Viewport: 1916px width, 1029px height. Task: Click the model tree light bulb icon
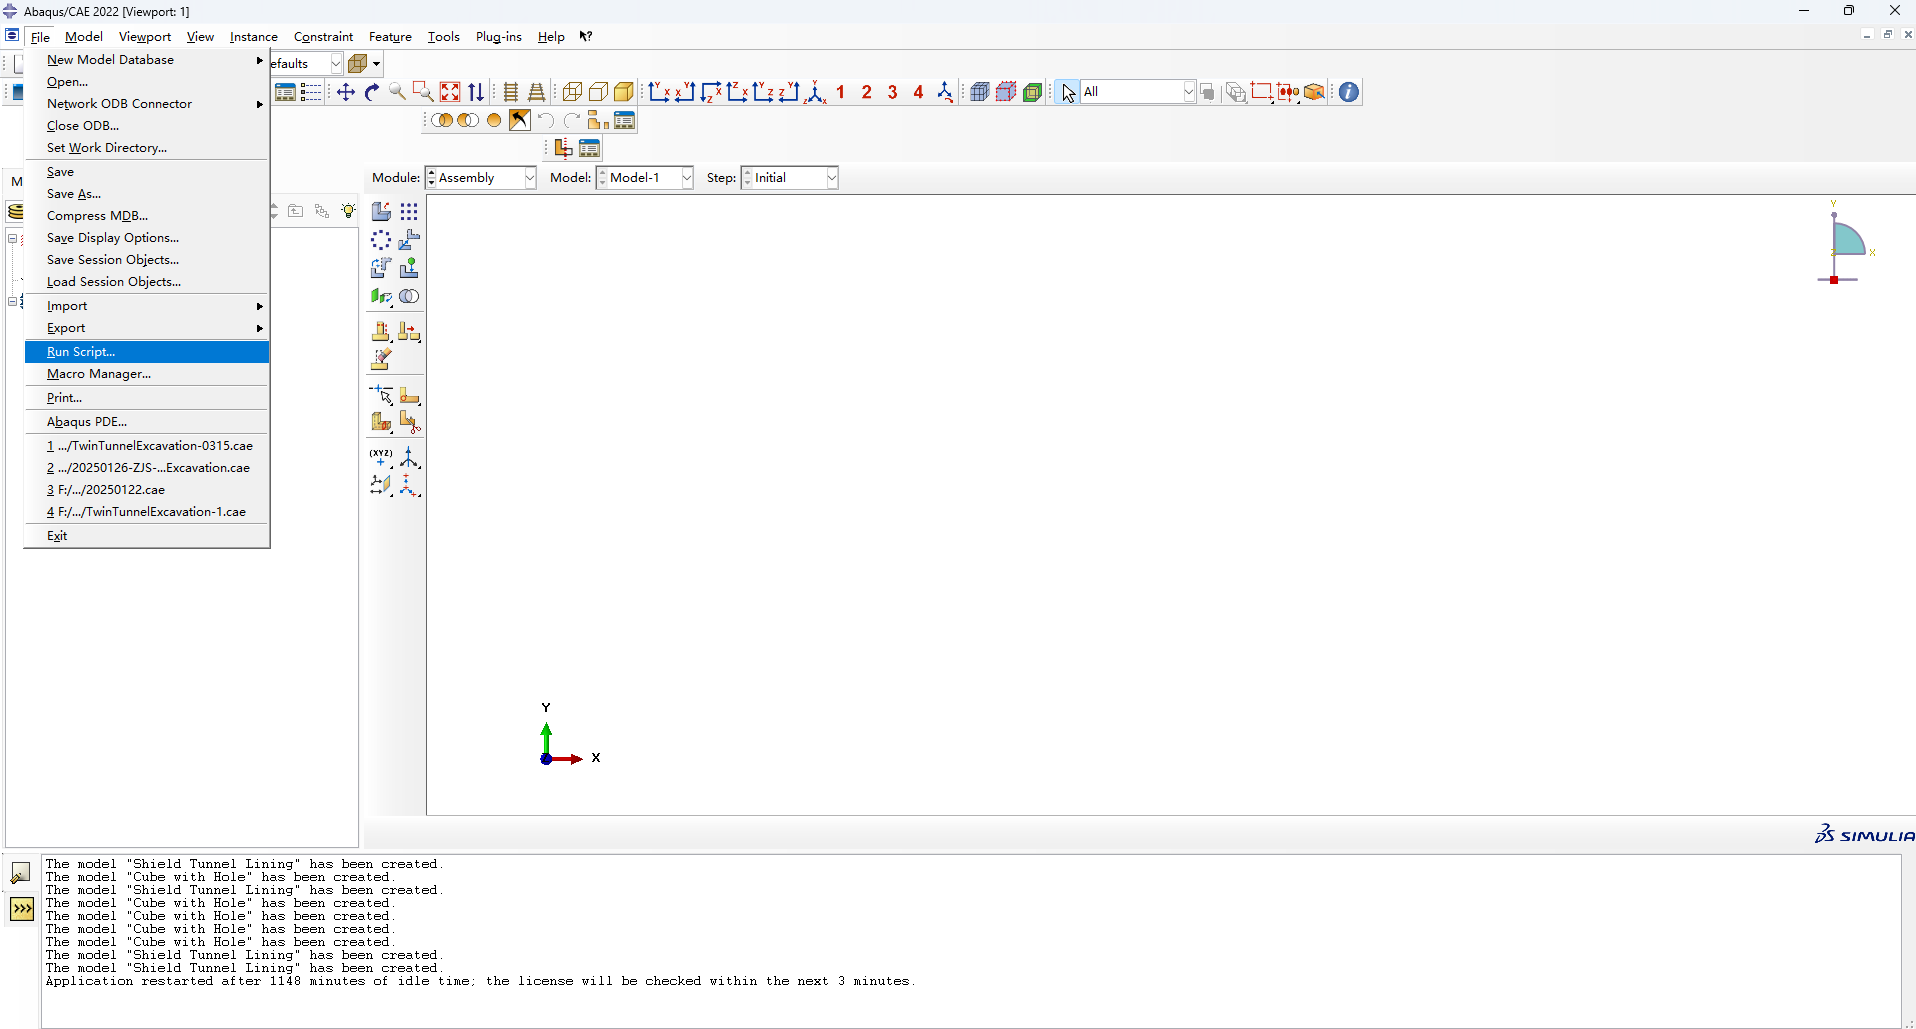[x=348, y=211]
